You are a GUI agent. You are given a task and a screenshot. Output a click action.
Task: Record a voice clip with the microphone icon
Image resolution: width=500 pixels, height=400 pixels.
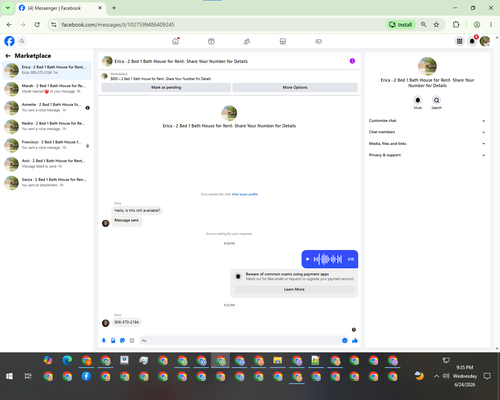(104, 340)
